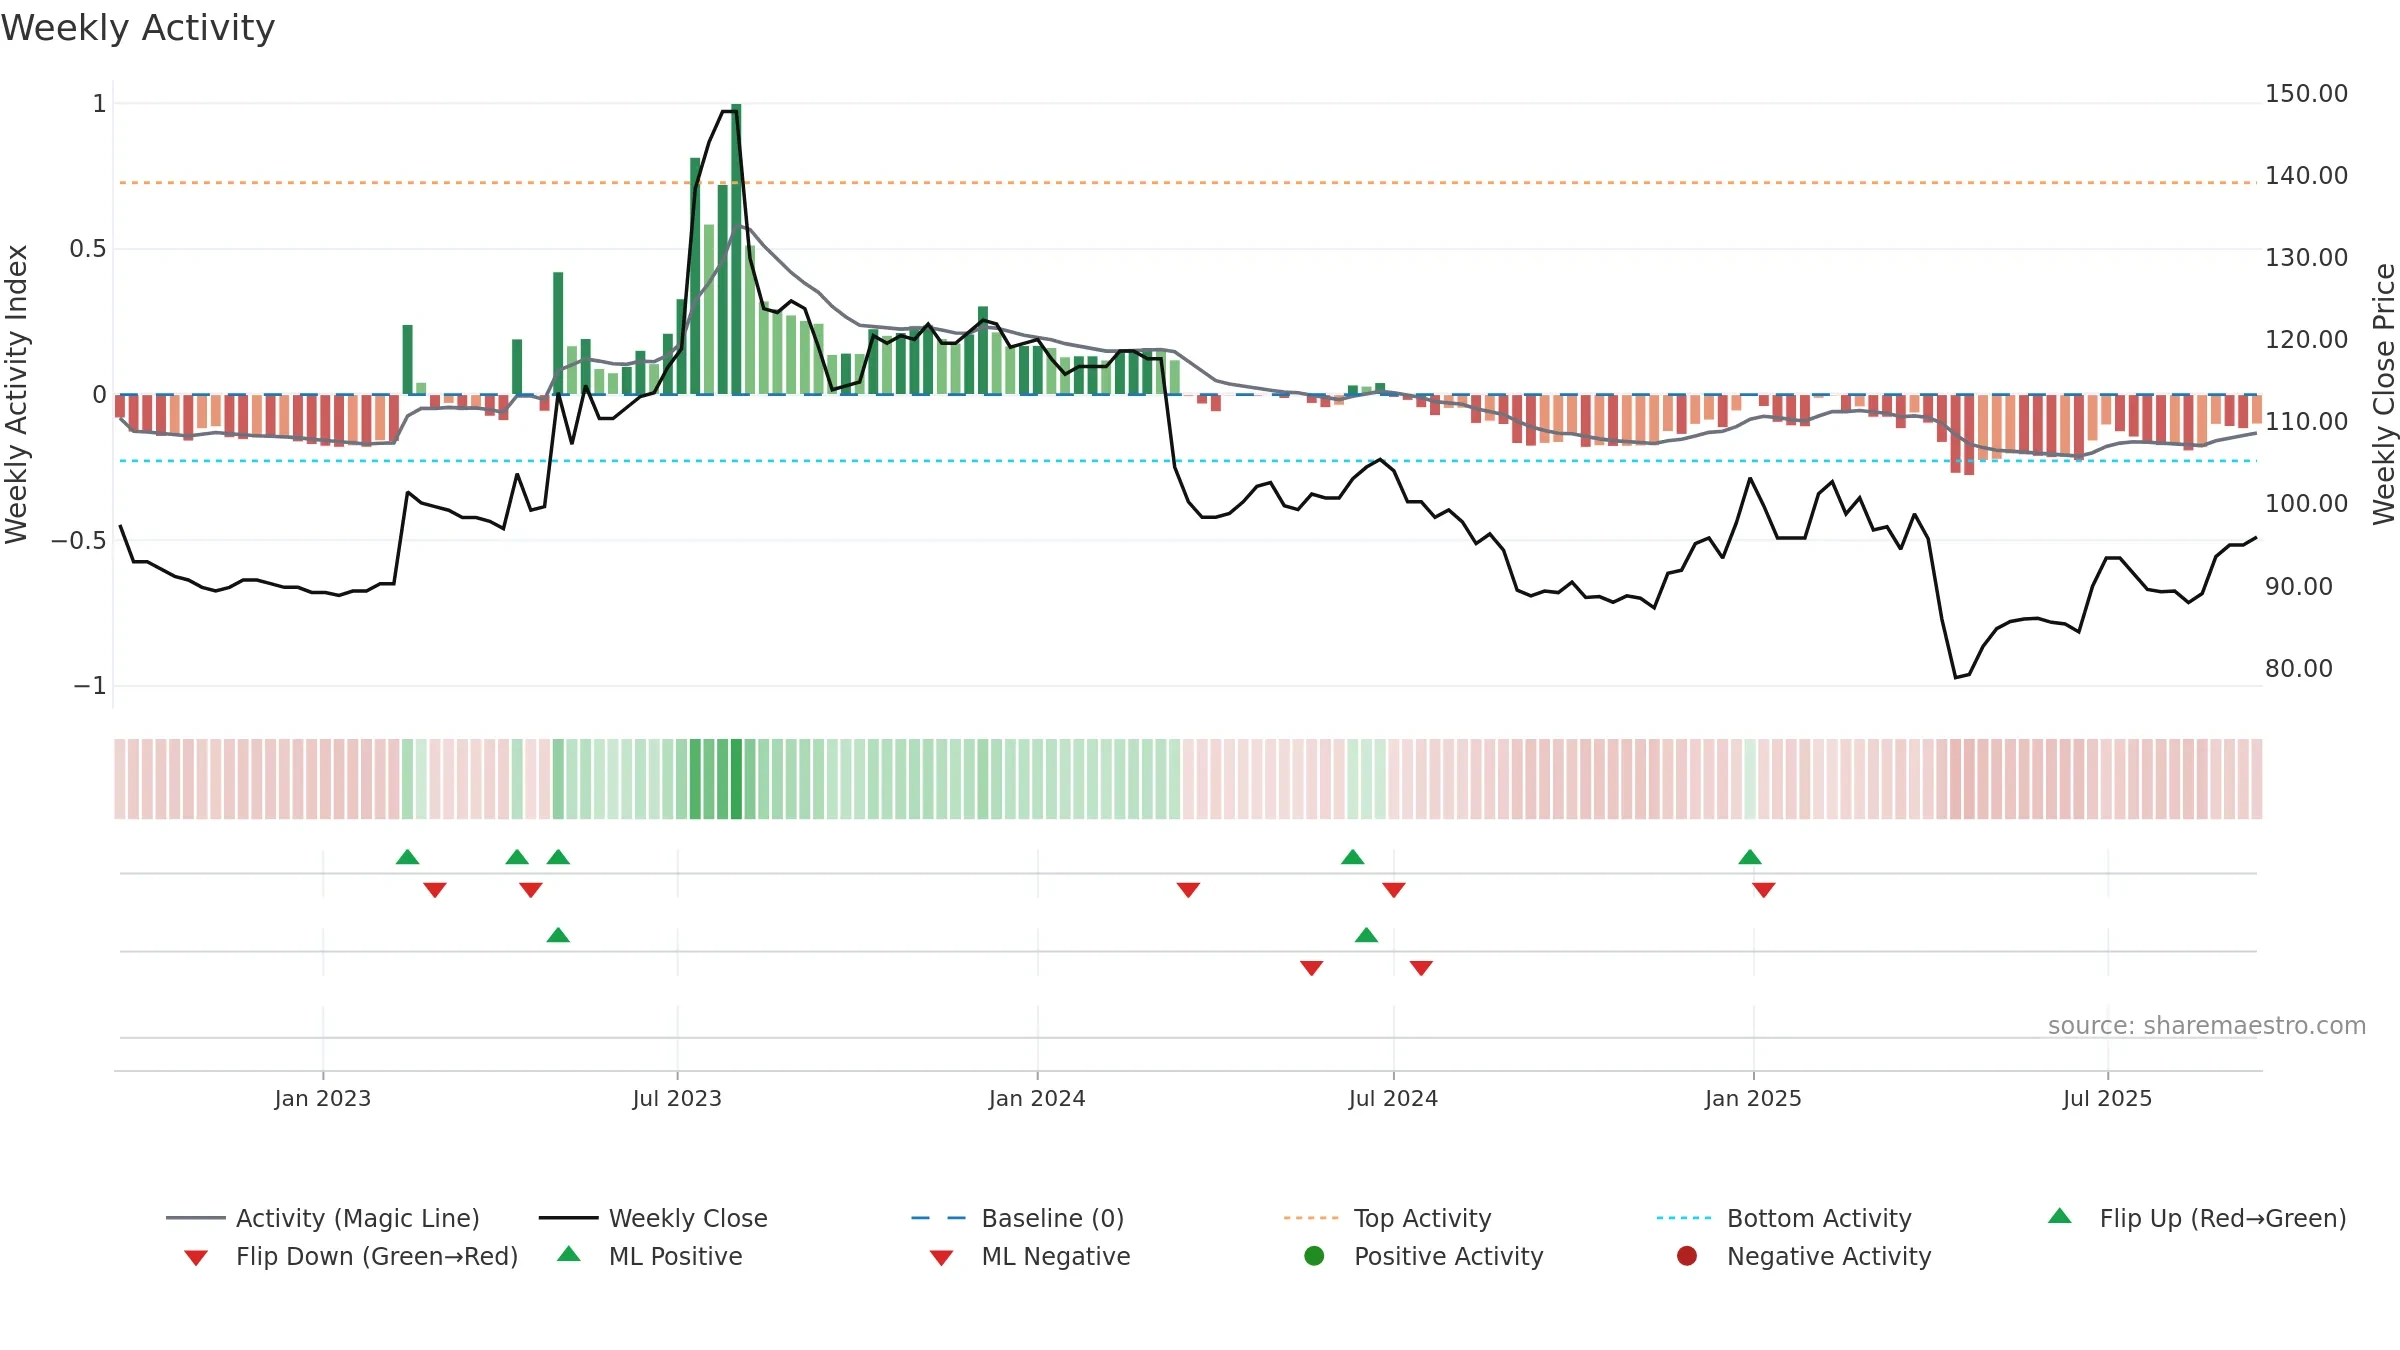Click the Jan 2024 x-axis label

[x=1037, y=1098]
